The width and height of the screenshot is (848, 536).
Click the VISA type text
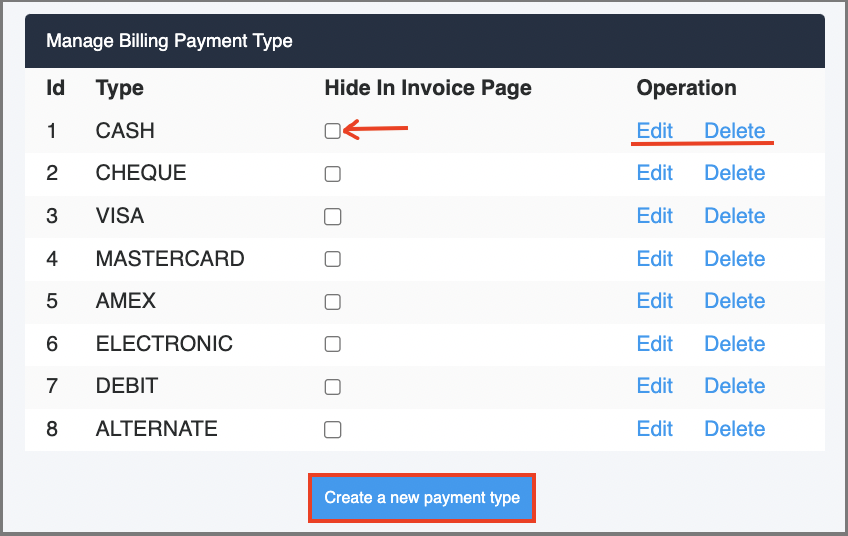click(120, 216)
